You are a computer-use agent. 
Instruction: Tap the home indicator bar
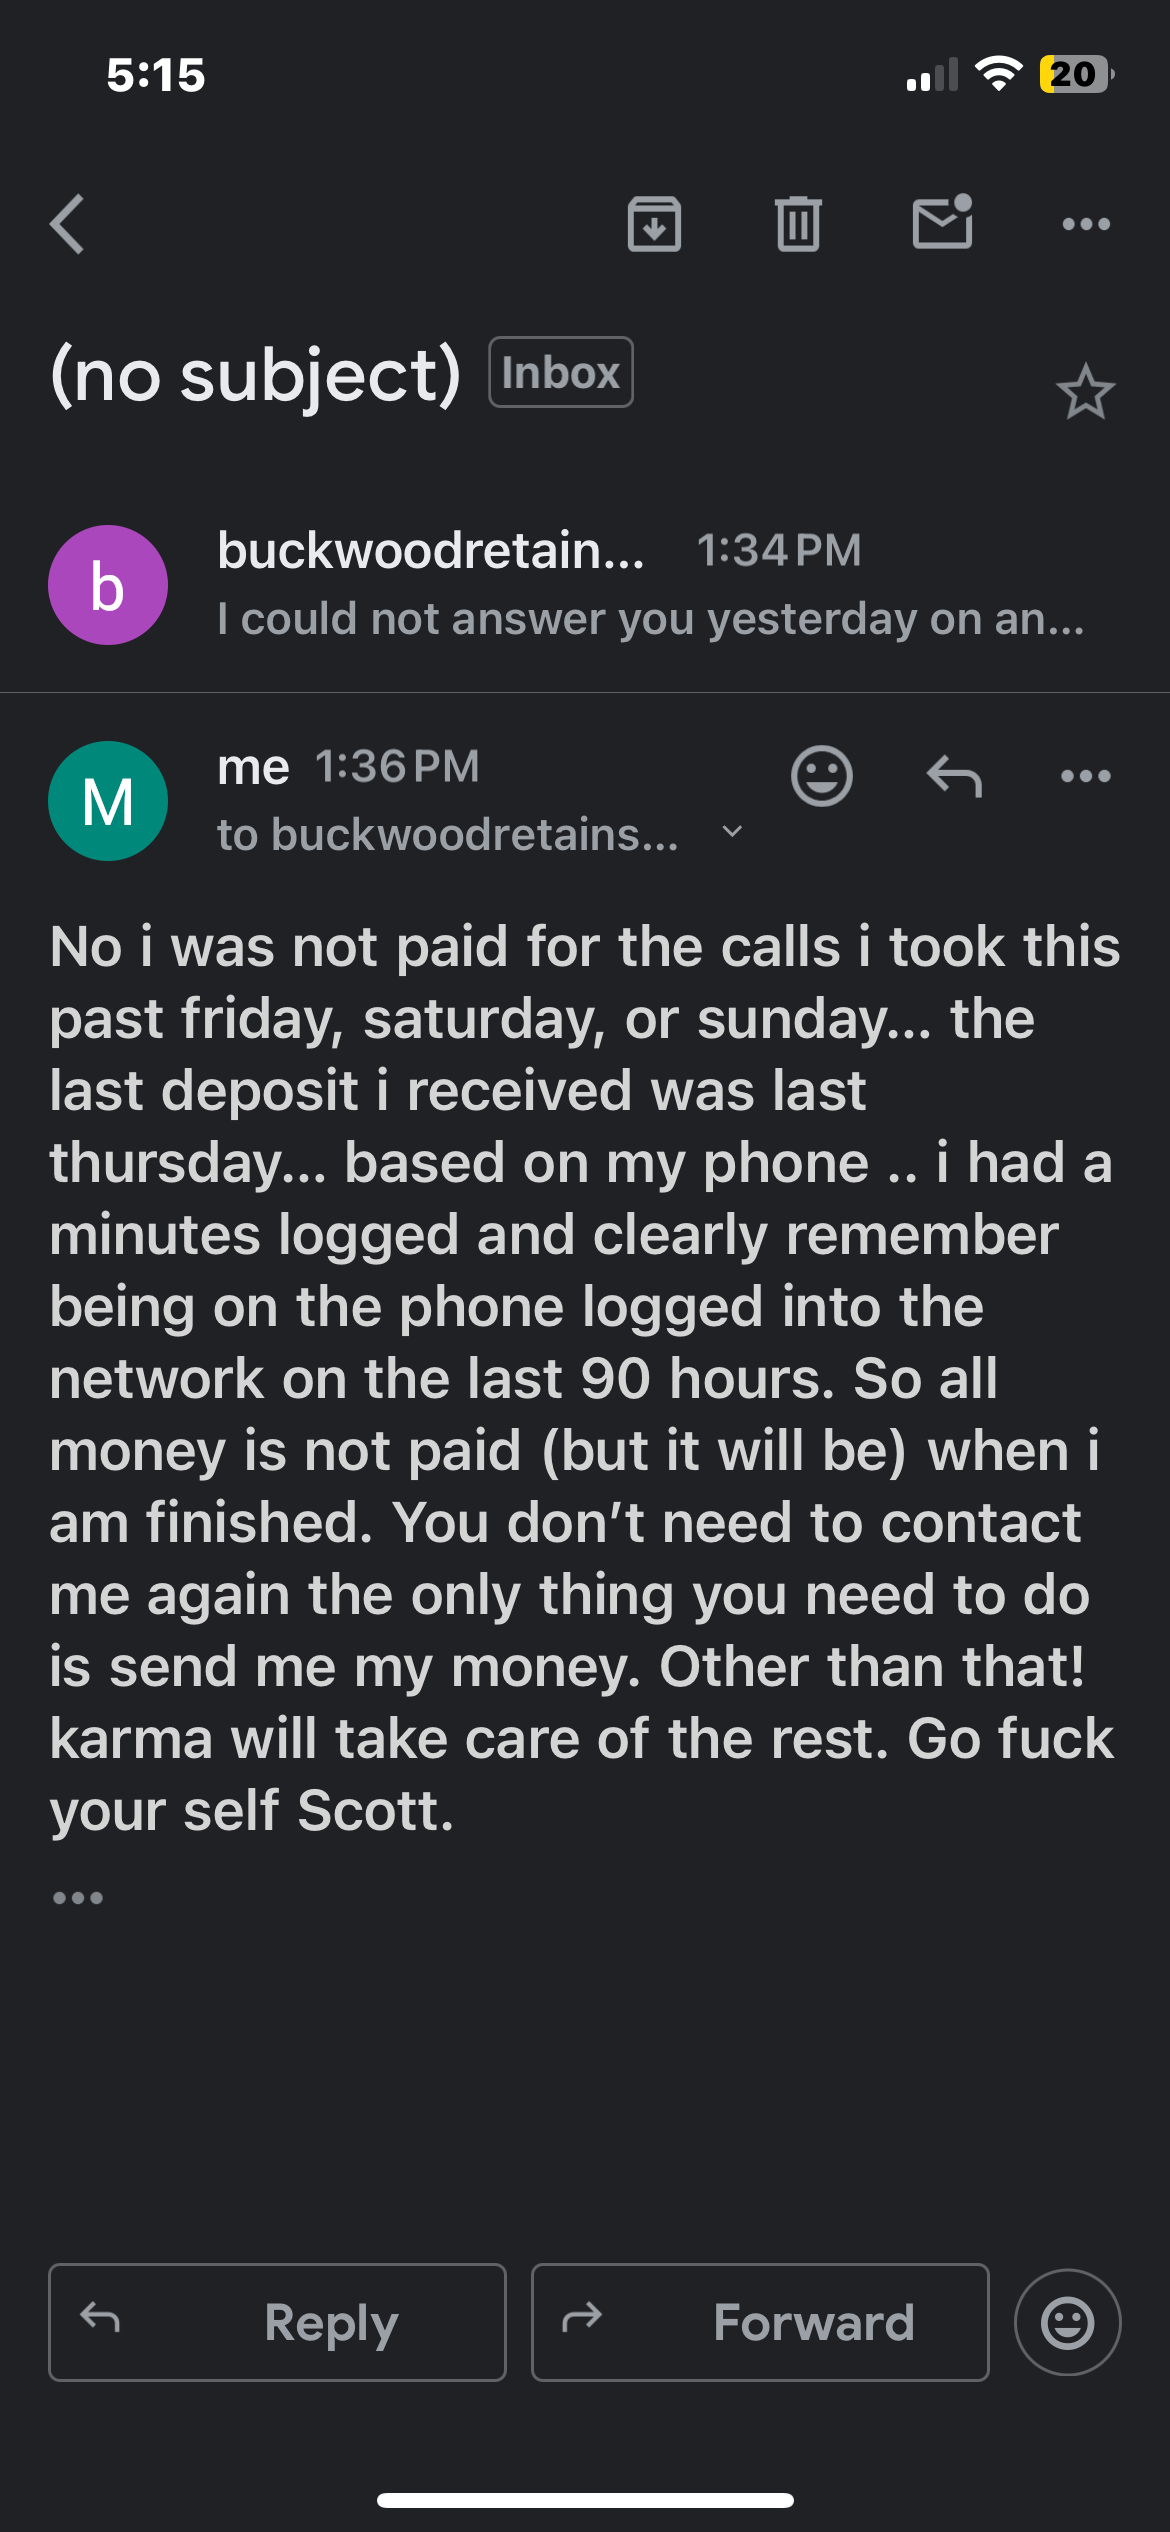[x=585, y=2500]
